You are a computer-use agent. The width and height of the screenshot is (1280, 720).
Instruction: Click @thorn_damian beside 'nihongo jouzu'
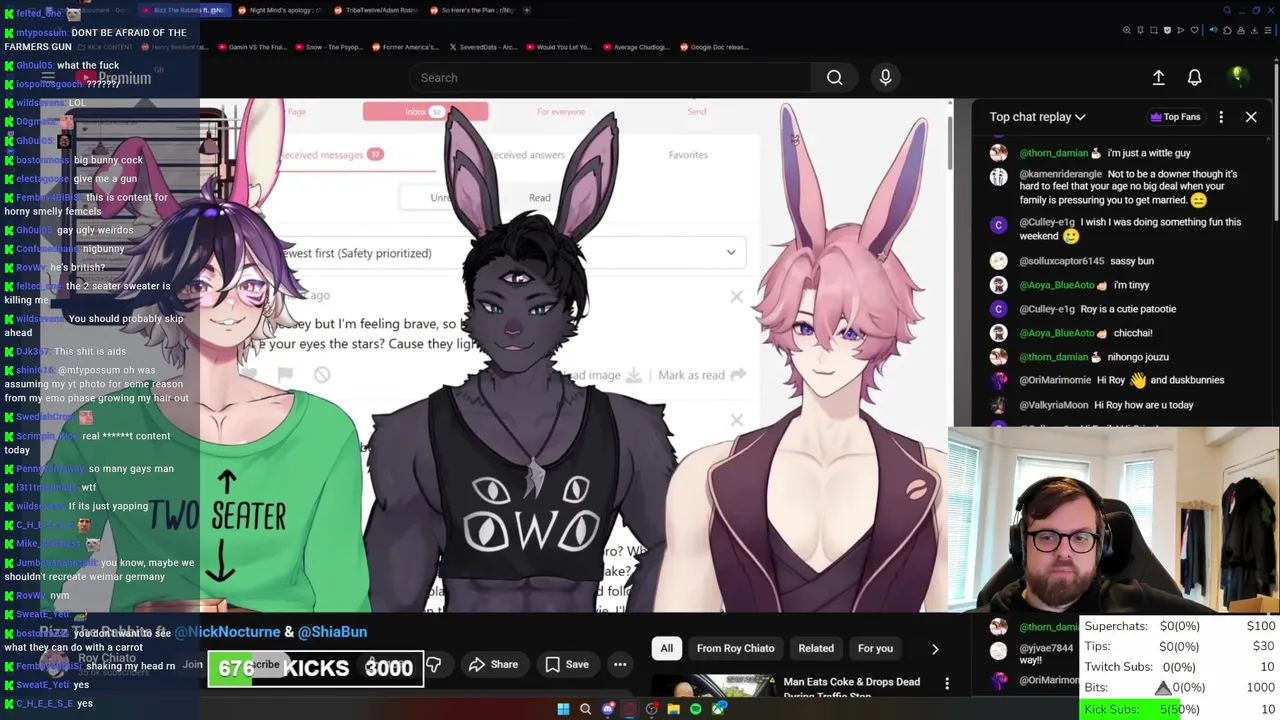pos(1053,357)
